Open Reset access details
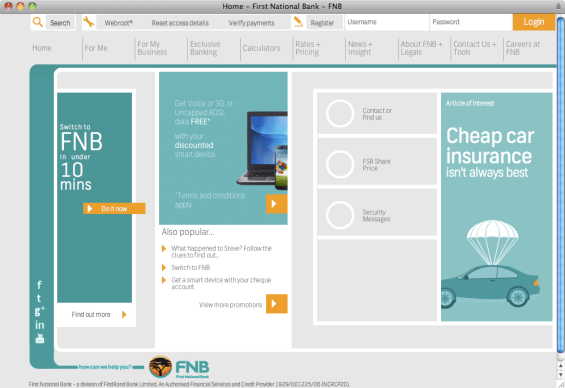Image resolution: width=565 pixels, height=388 pixels. [x=180, y=23]
